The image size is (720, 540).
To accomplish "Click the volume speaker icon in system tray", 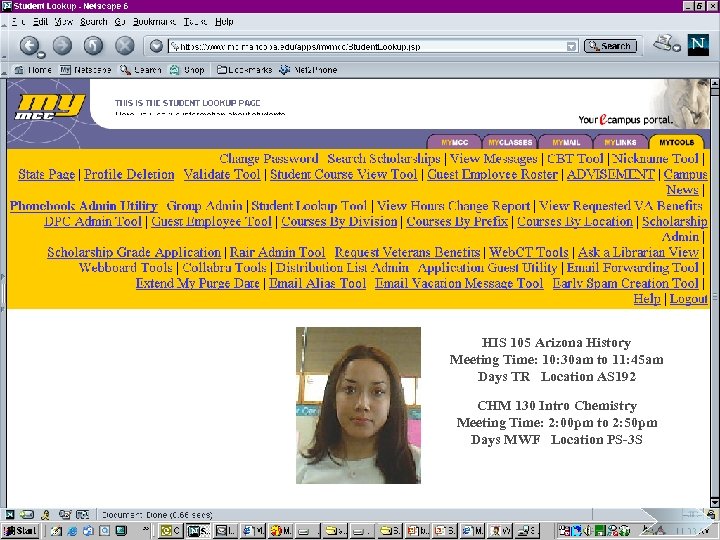I will (x=587, y=531).
